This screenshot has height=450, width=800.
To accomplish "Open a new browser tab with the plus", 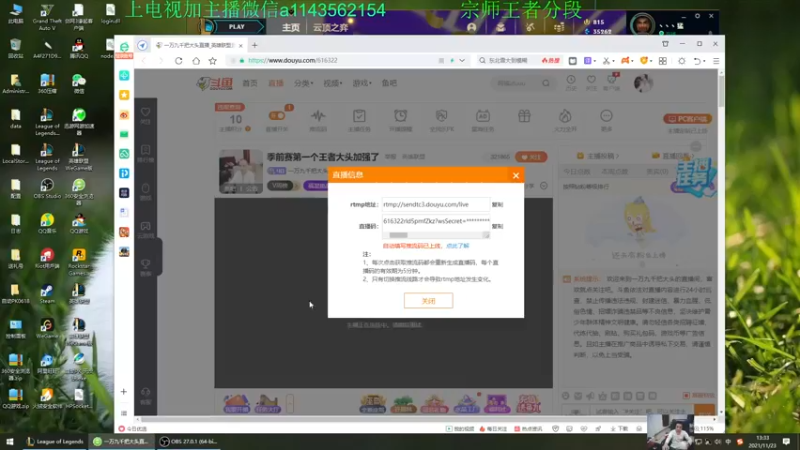I will tap(255, 45).
